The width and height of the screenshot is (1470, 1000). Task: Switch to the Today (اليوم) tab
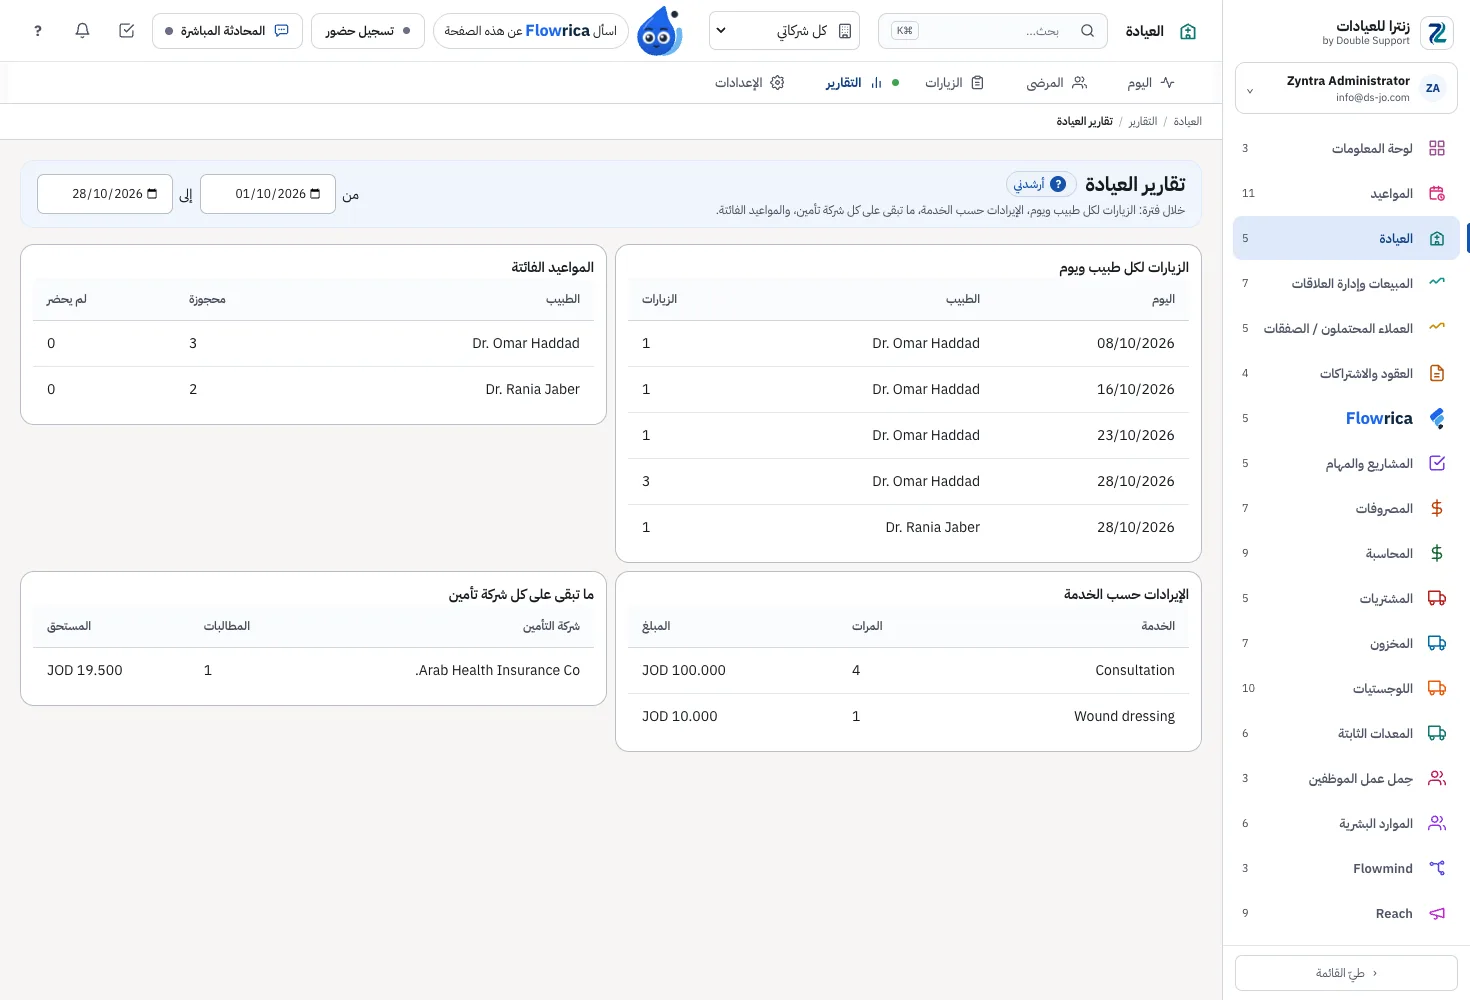[x=1151, y=83]
